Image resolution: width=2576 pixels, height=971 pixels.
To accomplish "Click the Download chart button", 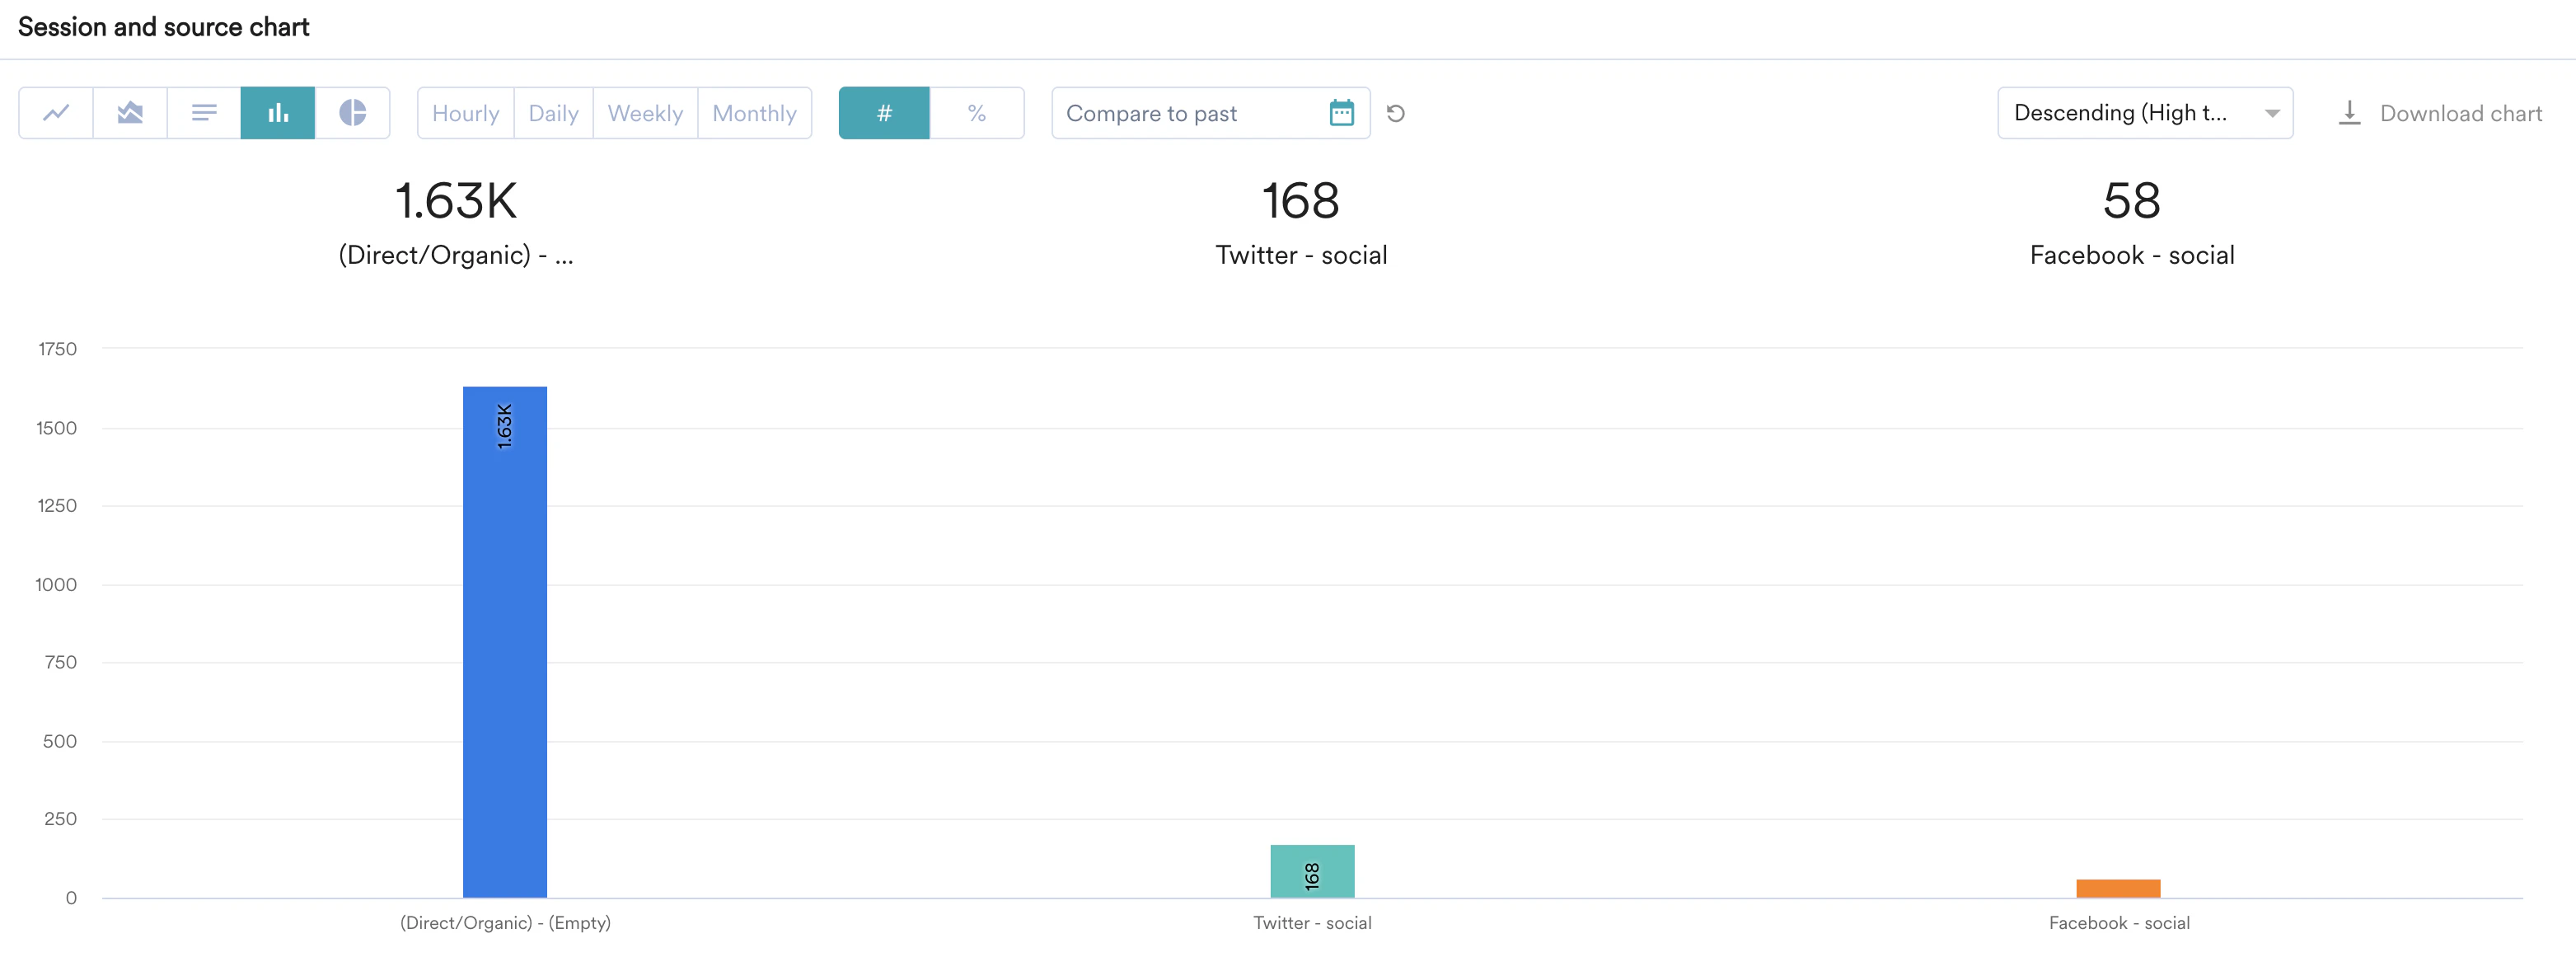I will click(2460, 113).
